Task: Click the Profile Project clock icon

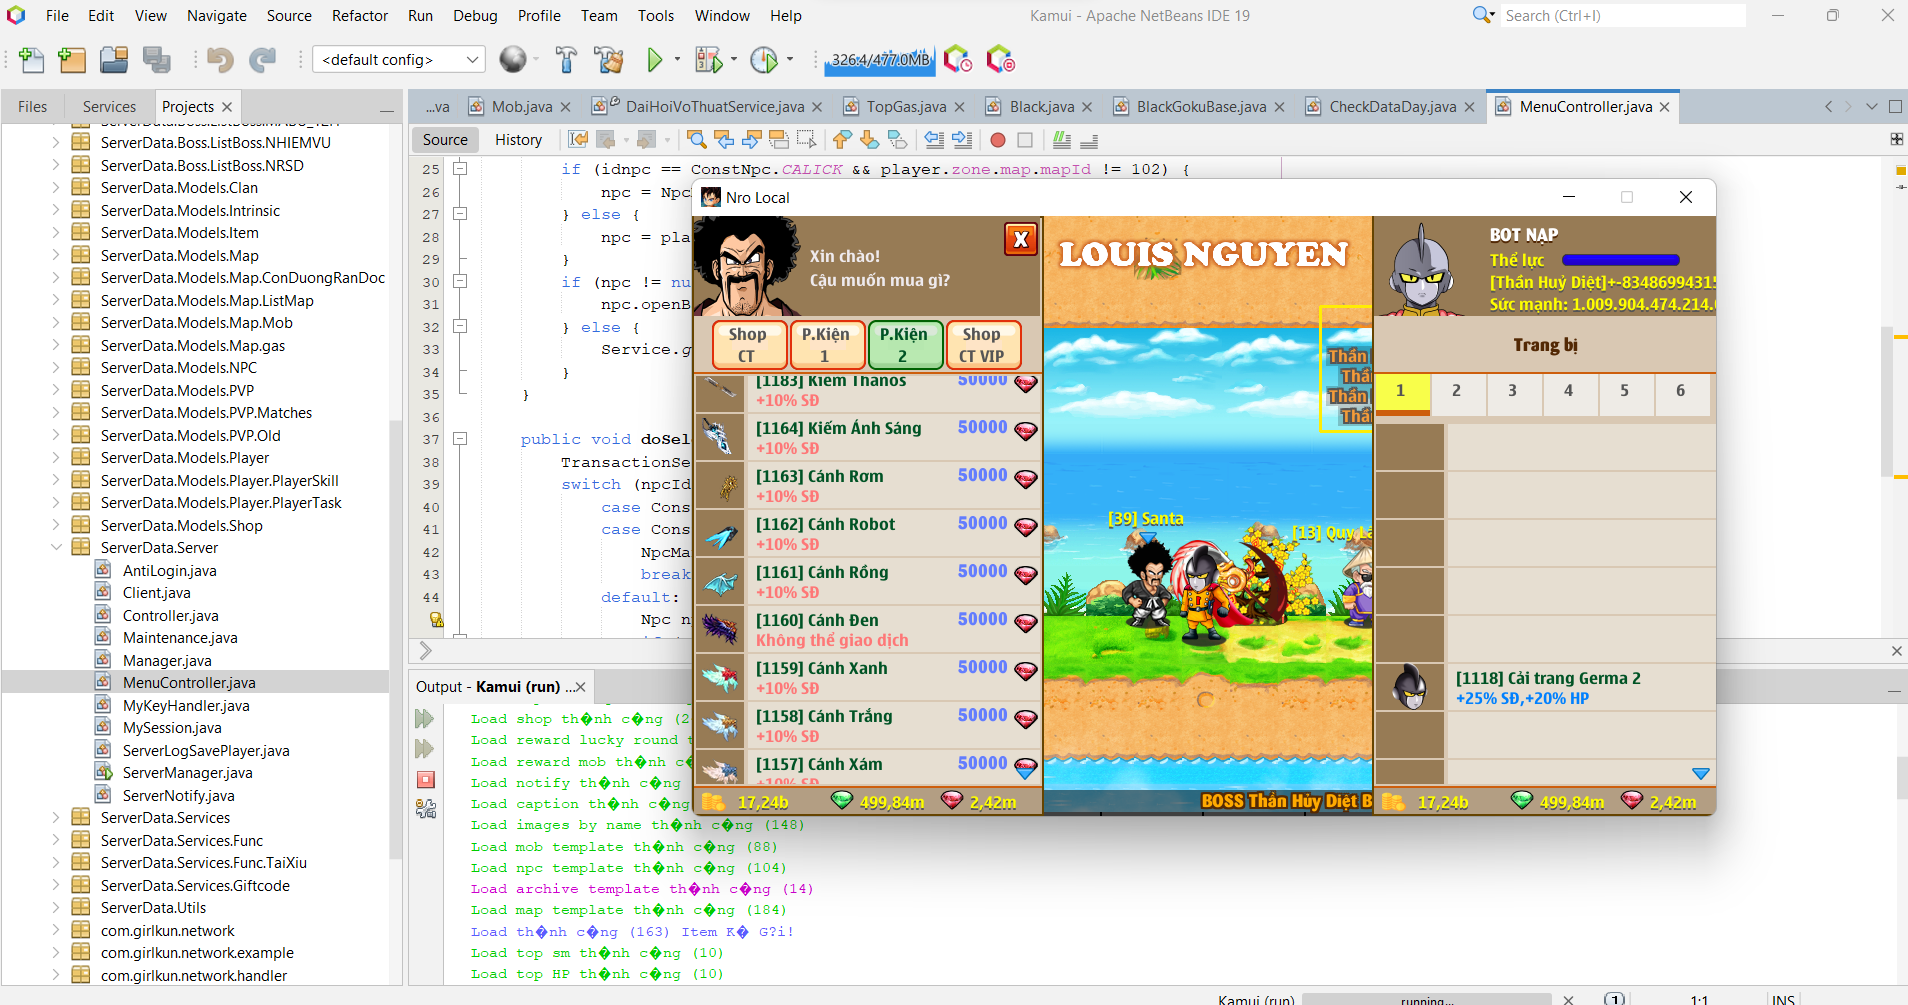Action: pos(764,60)
